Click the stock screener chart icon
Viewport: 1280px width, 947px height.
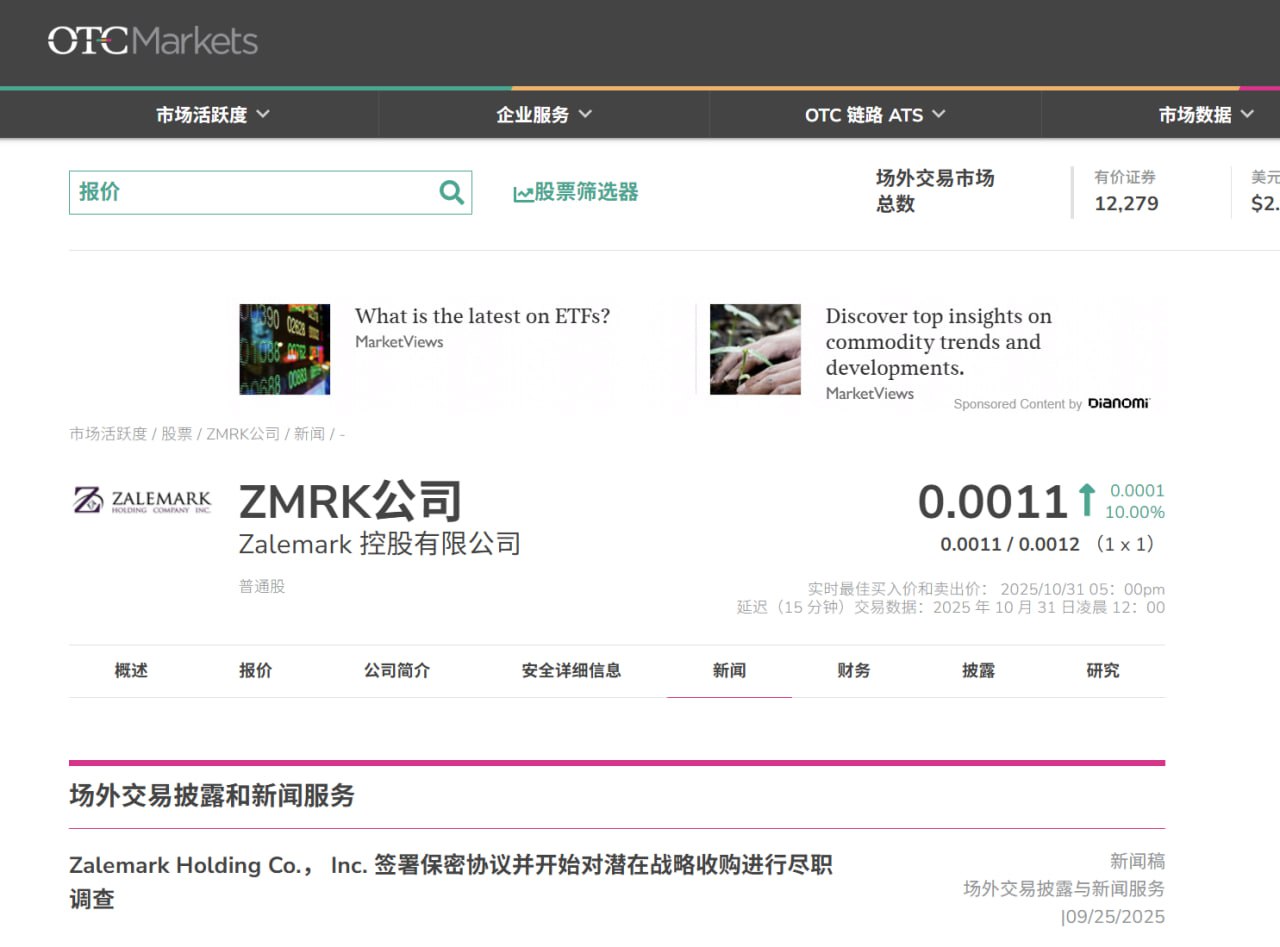click(523, 194)
